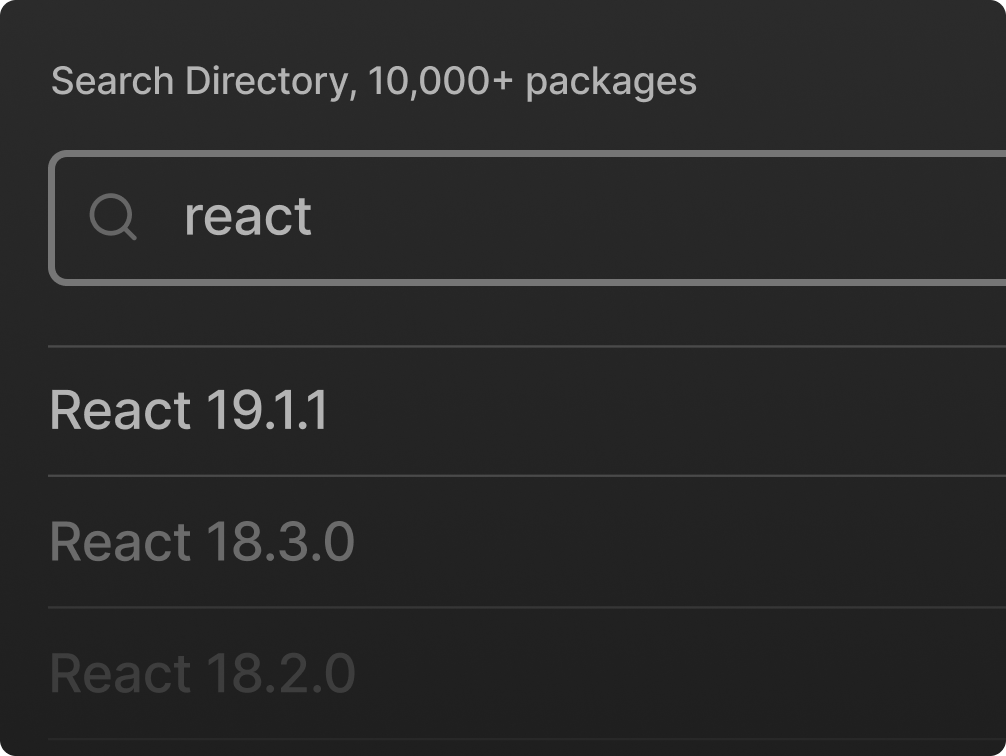Click the magnifying glass search icon
The width and height of the screenshot is (1006, 756).
tap(113, 217)
